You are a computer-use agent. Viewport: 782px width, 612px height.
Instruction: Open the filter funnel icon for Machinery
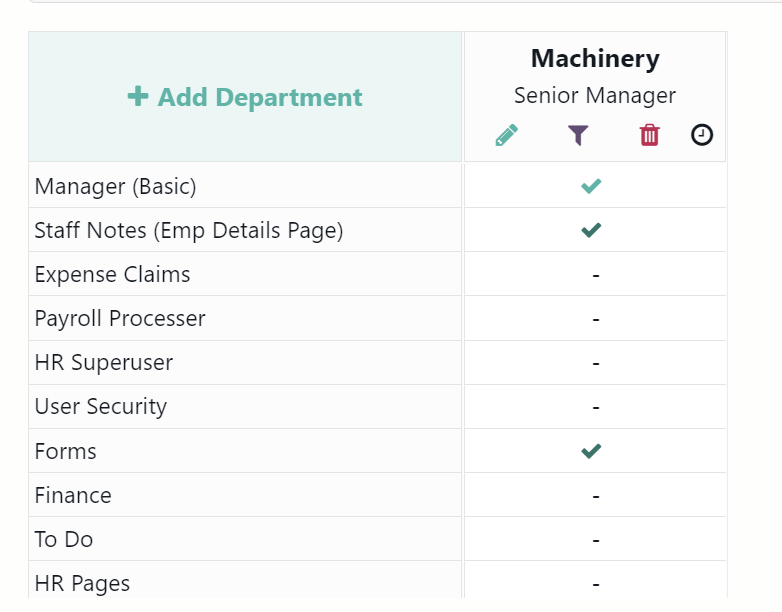coord(578,135)
